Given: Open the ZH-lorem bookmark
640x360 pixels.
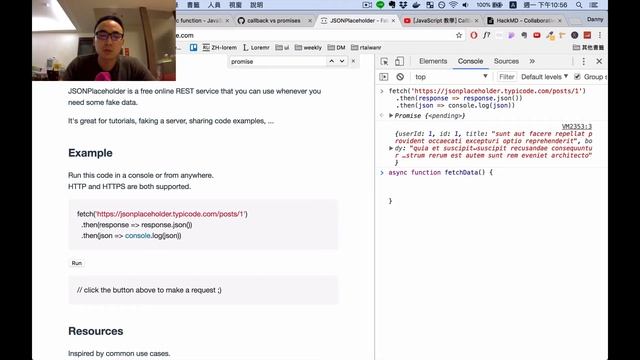Looking at the screenshot, I should (220, 48).
